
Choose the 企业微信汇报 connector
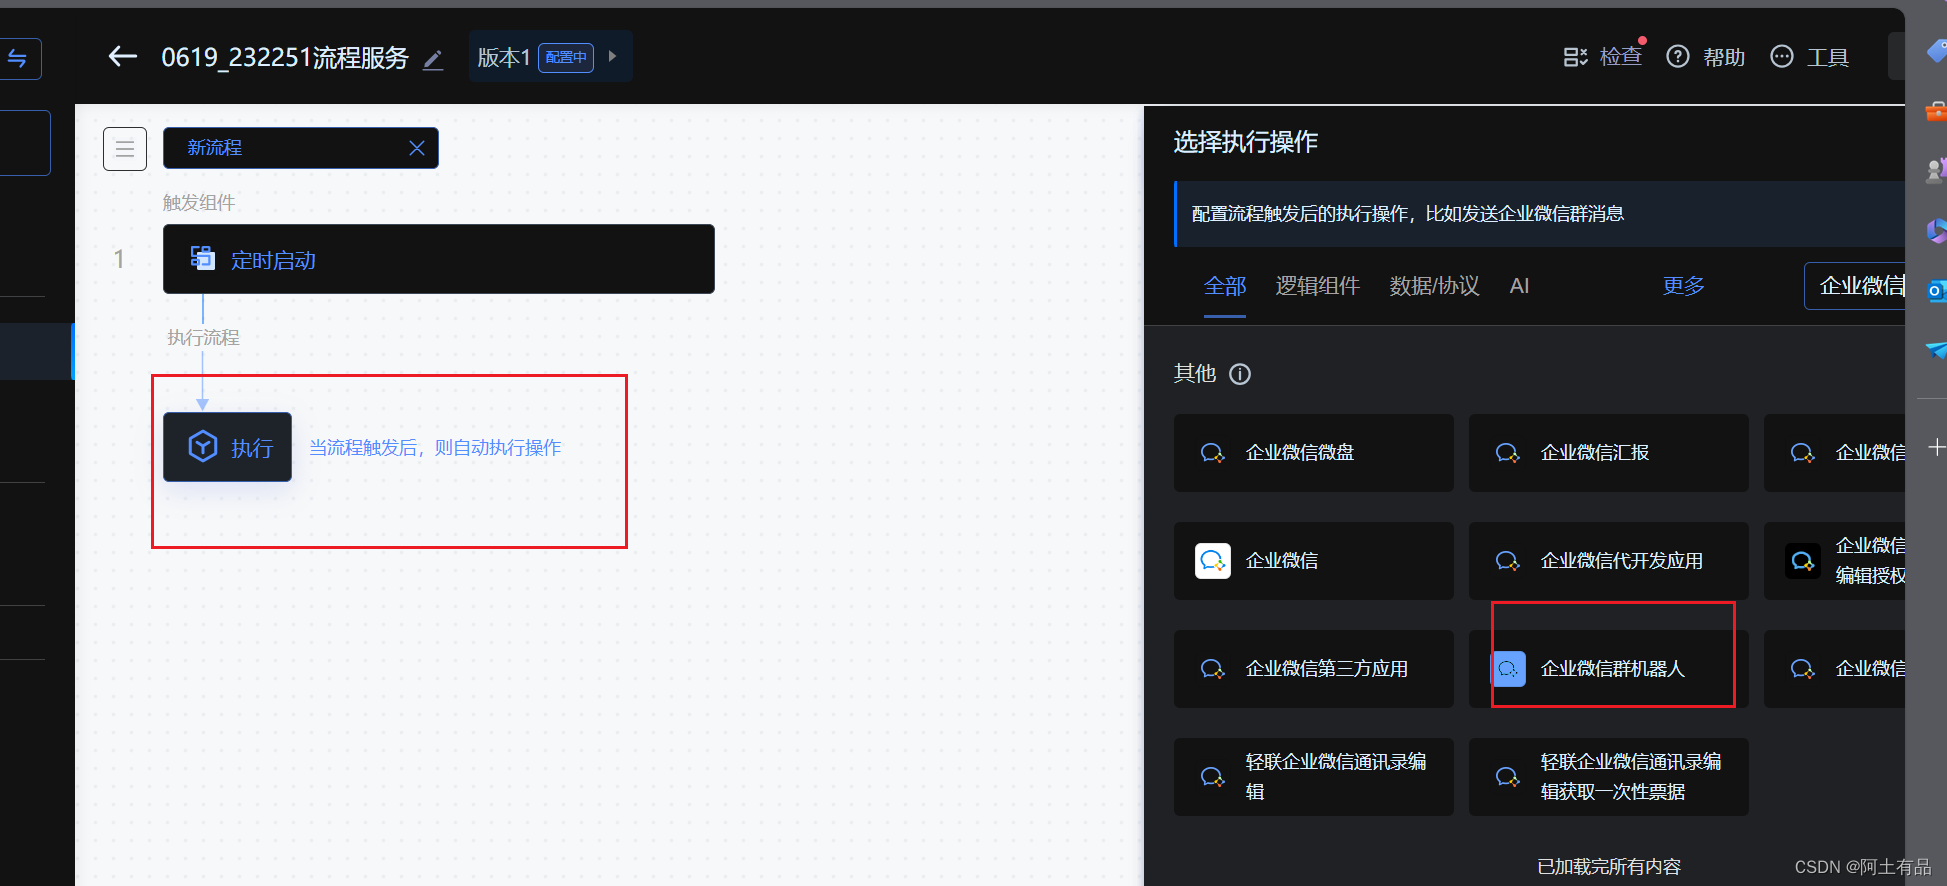(1609, 453)
